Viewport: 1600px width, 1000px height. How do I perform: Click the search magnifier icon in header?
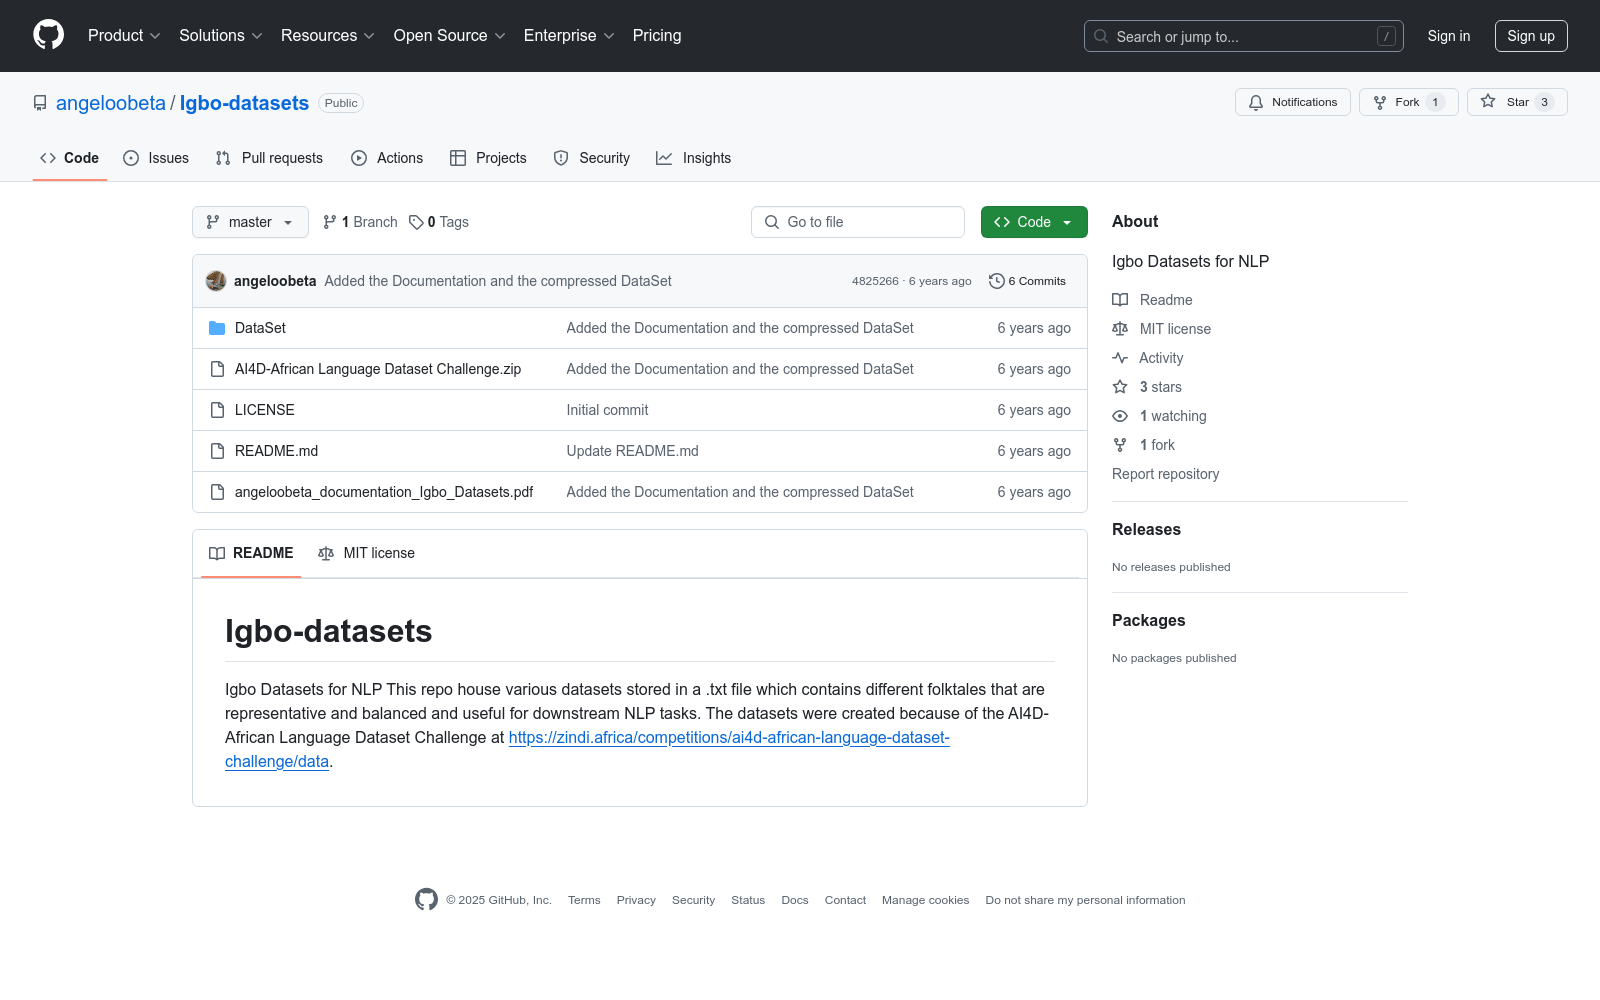(x=1101, y=36)
